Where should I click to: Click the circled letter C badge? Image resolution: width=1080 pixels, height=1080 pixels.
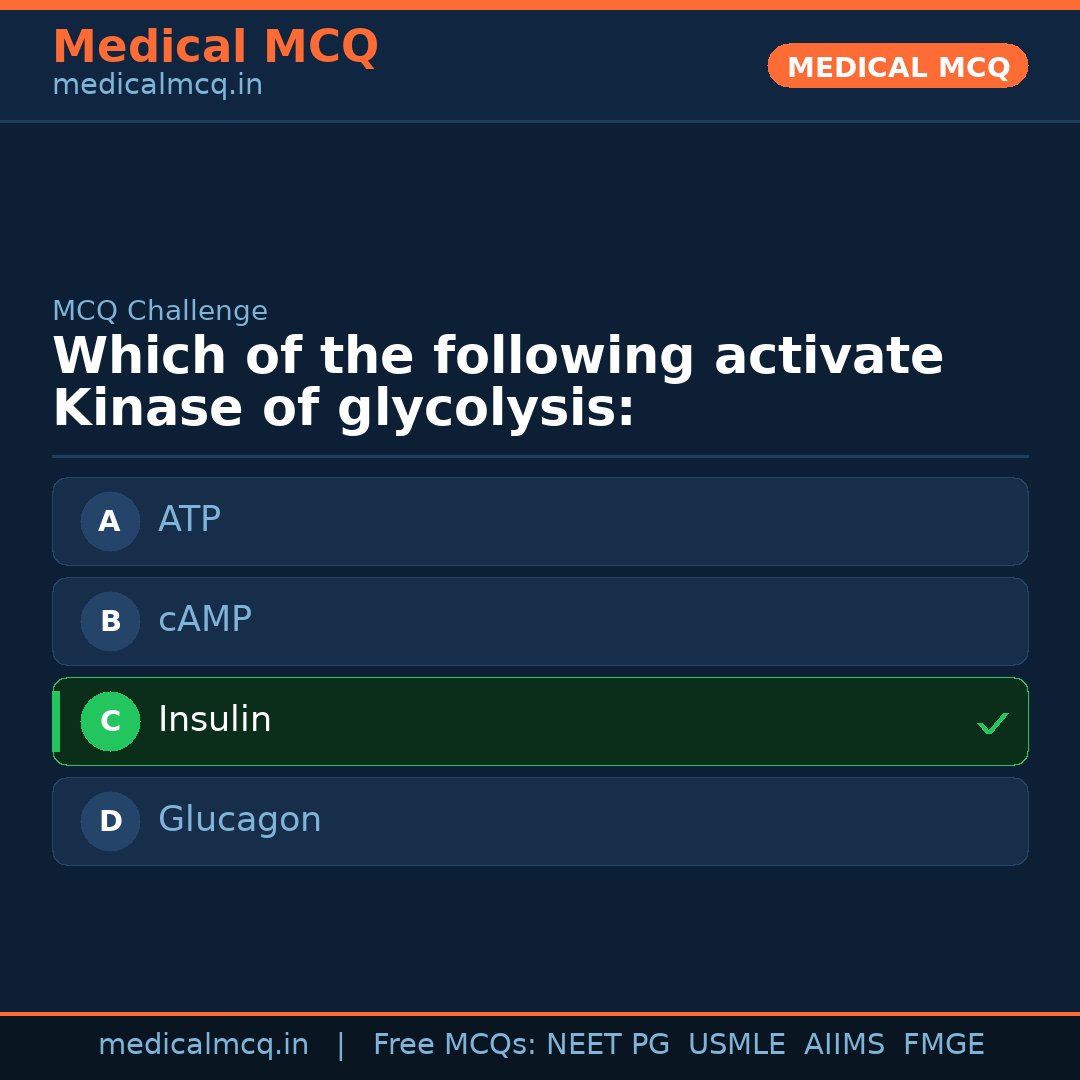110,721
